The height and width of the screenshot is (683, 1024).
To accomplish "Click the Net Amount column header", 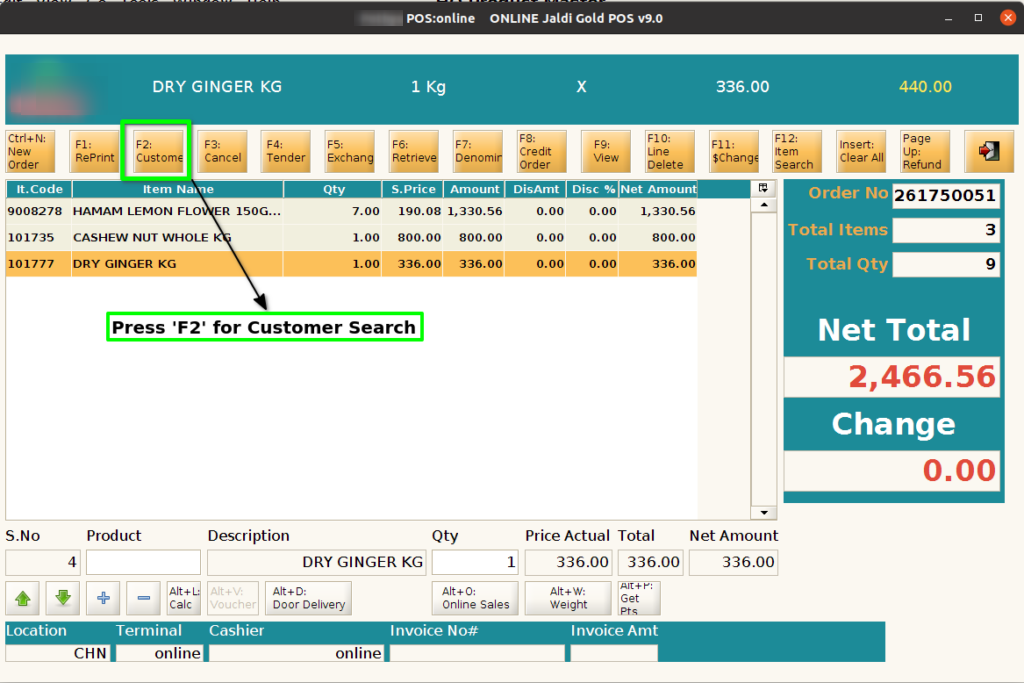I will point(658,189).
